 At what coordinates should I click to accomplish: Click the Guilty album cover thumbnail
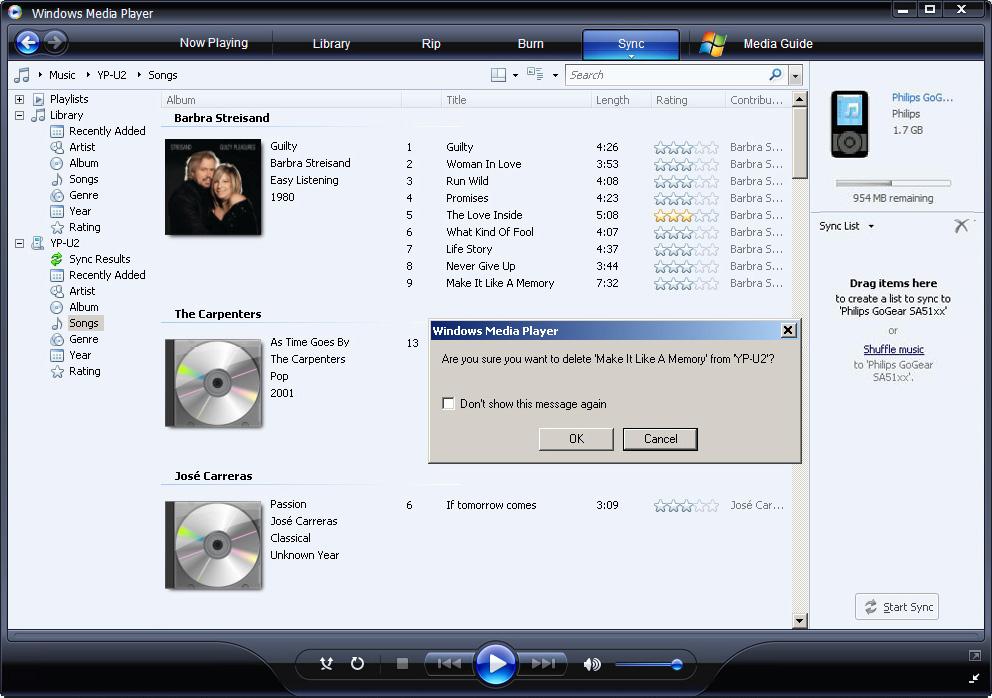(213, 187)
